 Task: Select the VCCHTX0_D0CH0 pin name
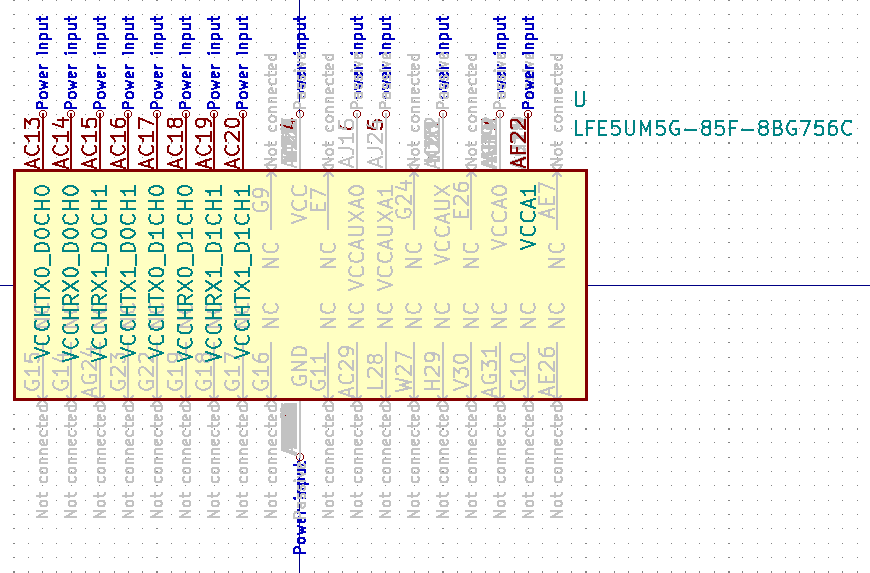(x=42, y=270)
